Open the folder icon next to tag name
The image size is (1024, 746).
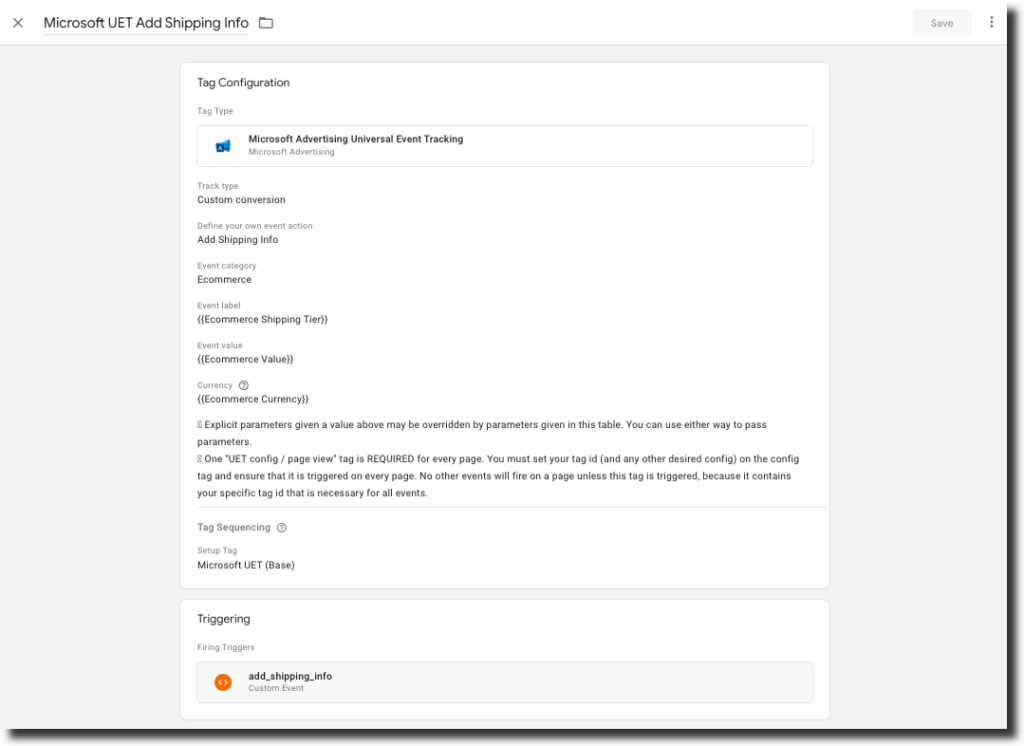pos(266,23)
